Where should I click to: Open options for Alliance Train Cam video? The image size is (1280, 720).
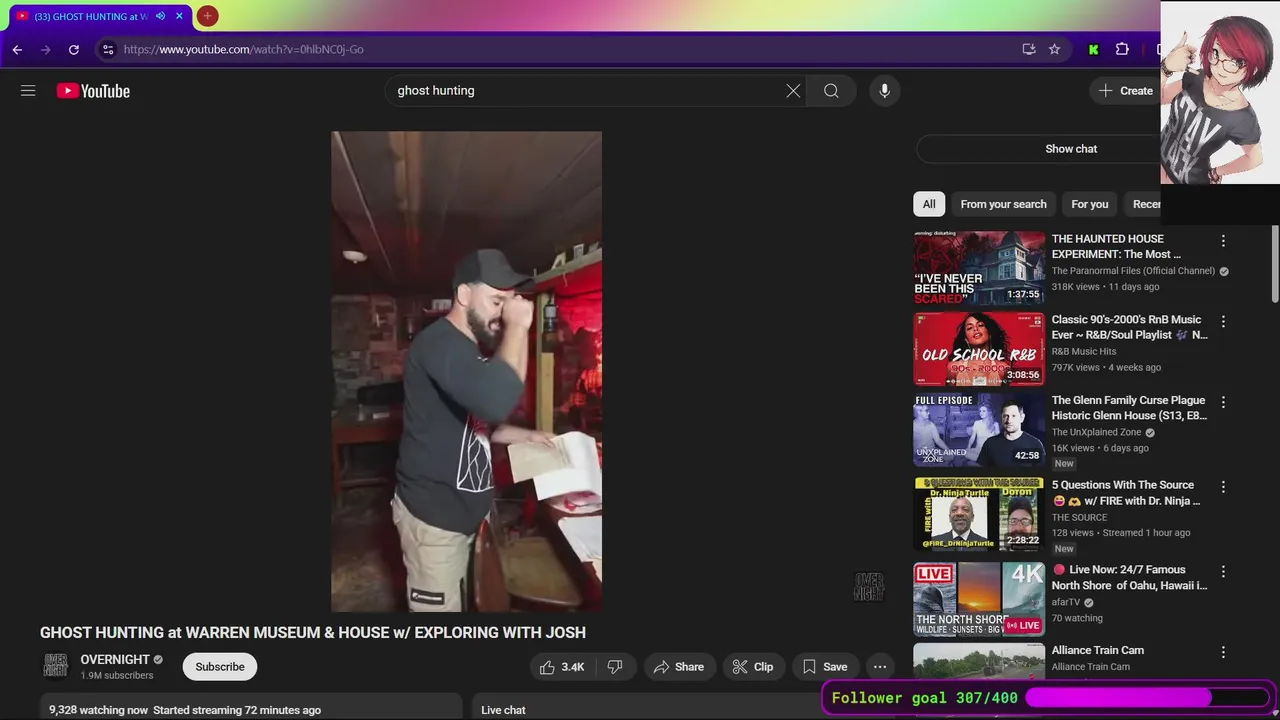coord(1222,652)
